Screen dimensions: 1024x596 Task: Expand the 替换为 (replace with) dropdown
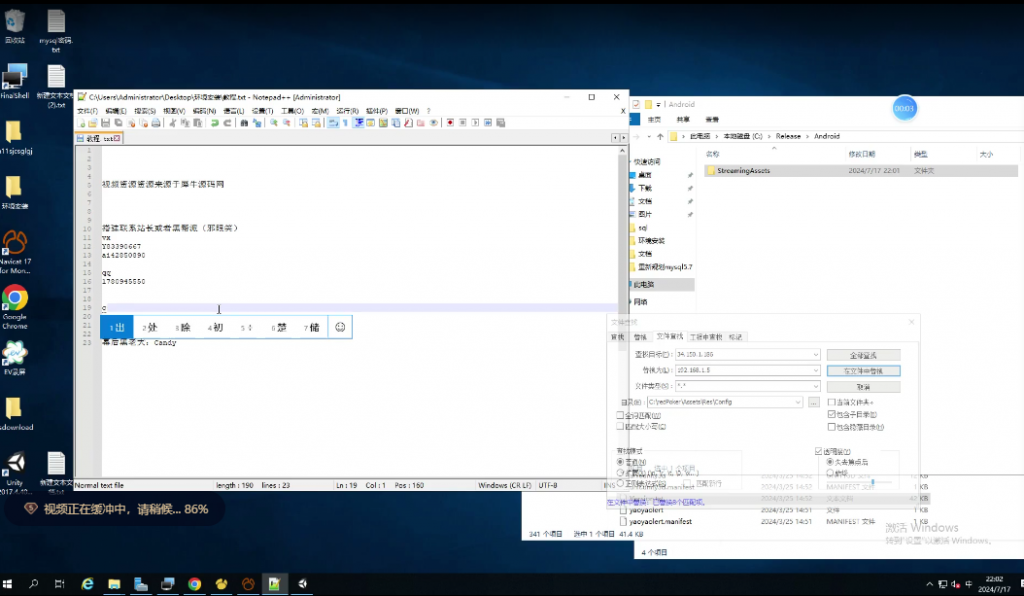pyautogui.click(x=816, y=370)
